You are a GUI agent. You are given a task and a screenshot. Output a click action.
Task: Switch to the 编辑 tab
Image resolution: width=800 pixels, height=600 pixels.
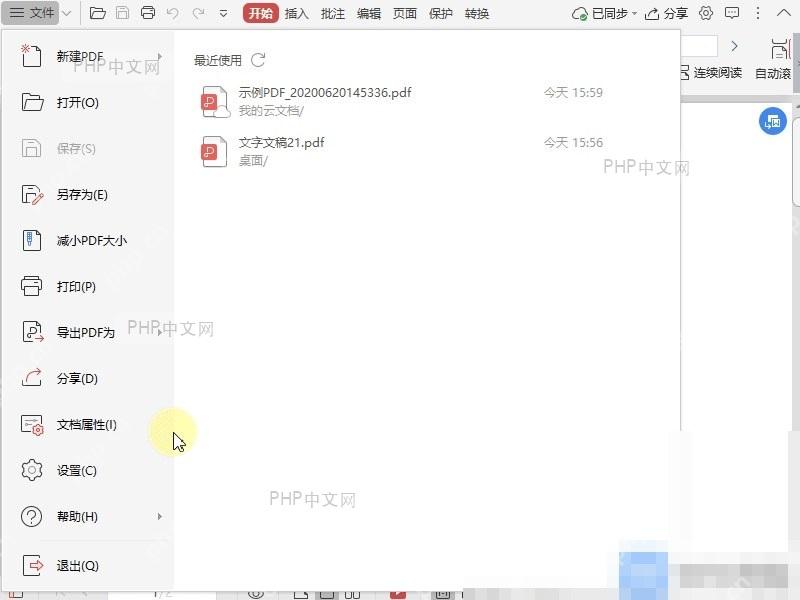click(369, 14)
